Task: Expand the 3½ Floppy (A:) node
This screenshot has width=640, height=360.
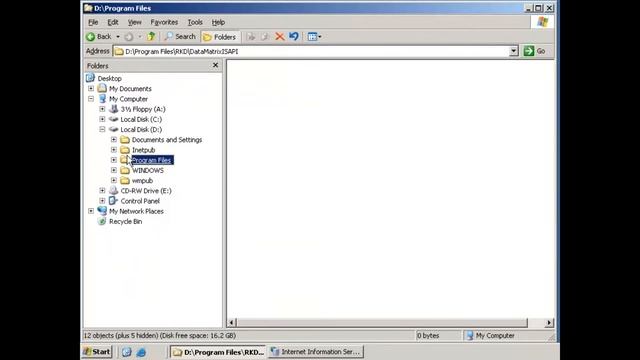Action: [x=102, y=109]
